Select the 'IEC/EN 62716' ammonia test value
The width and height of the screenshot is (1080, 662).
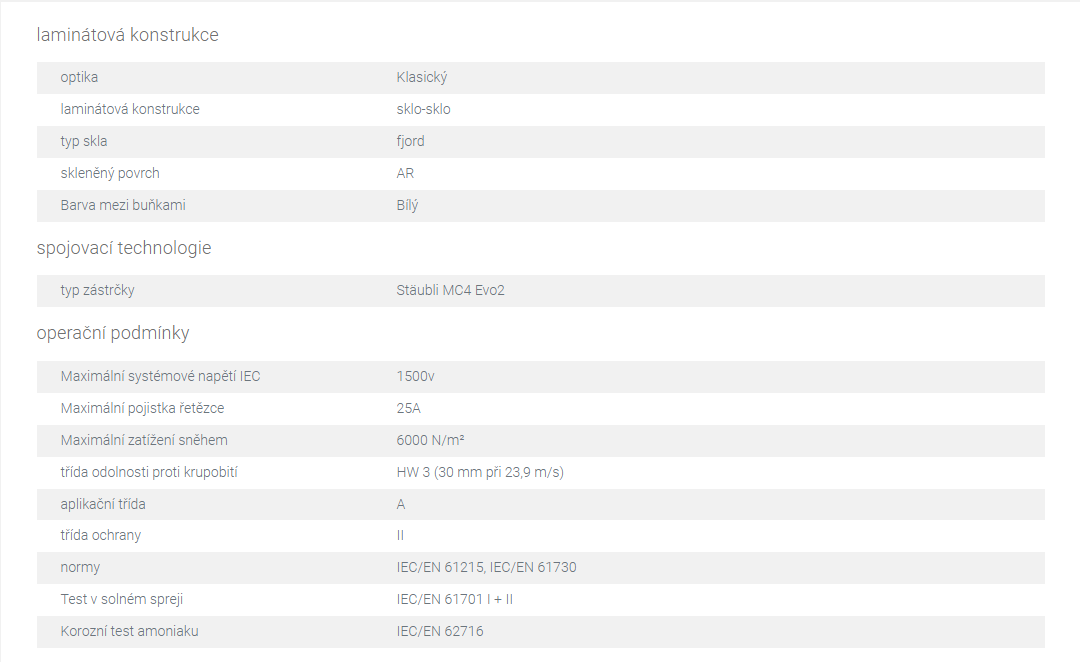[x=440, y=632]
